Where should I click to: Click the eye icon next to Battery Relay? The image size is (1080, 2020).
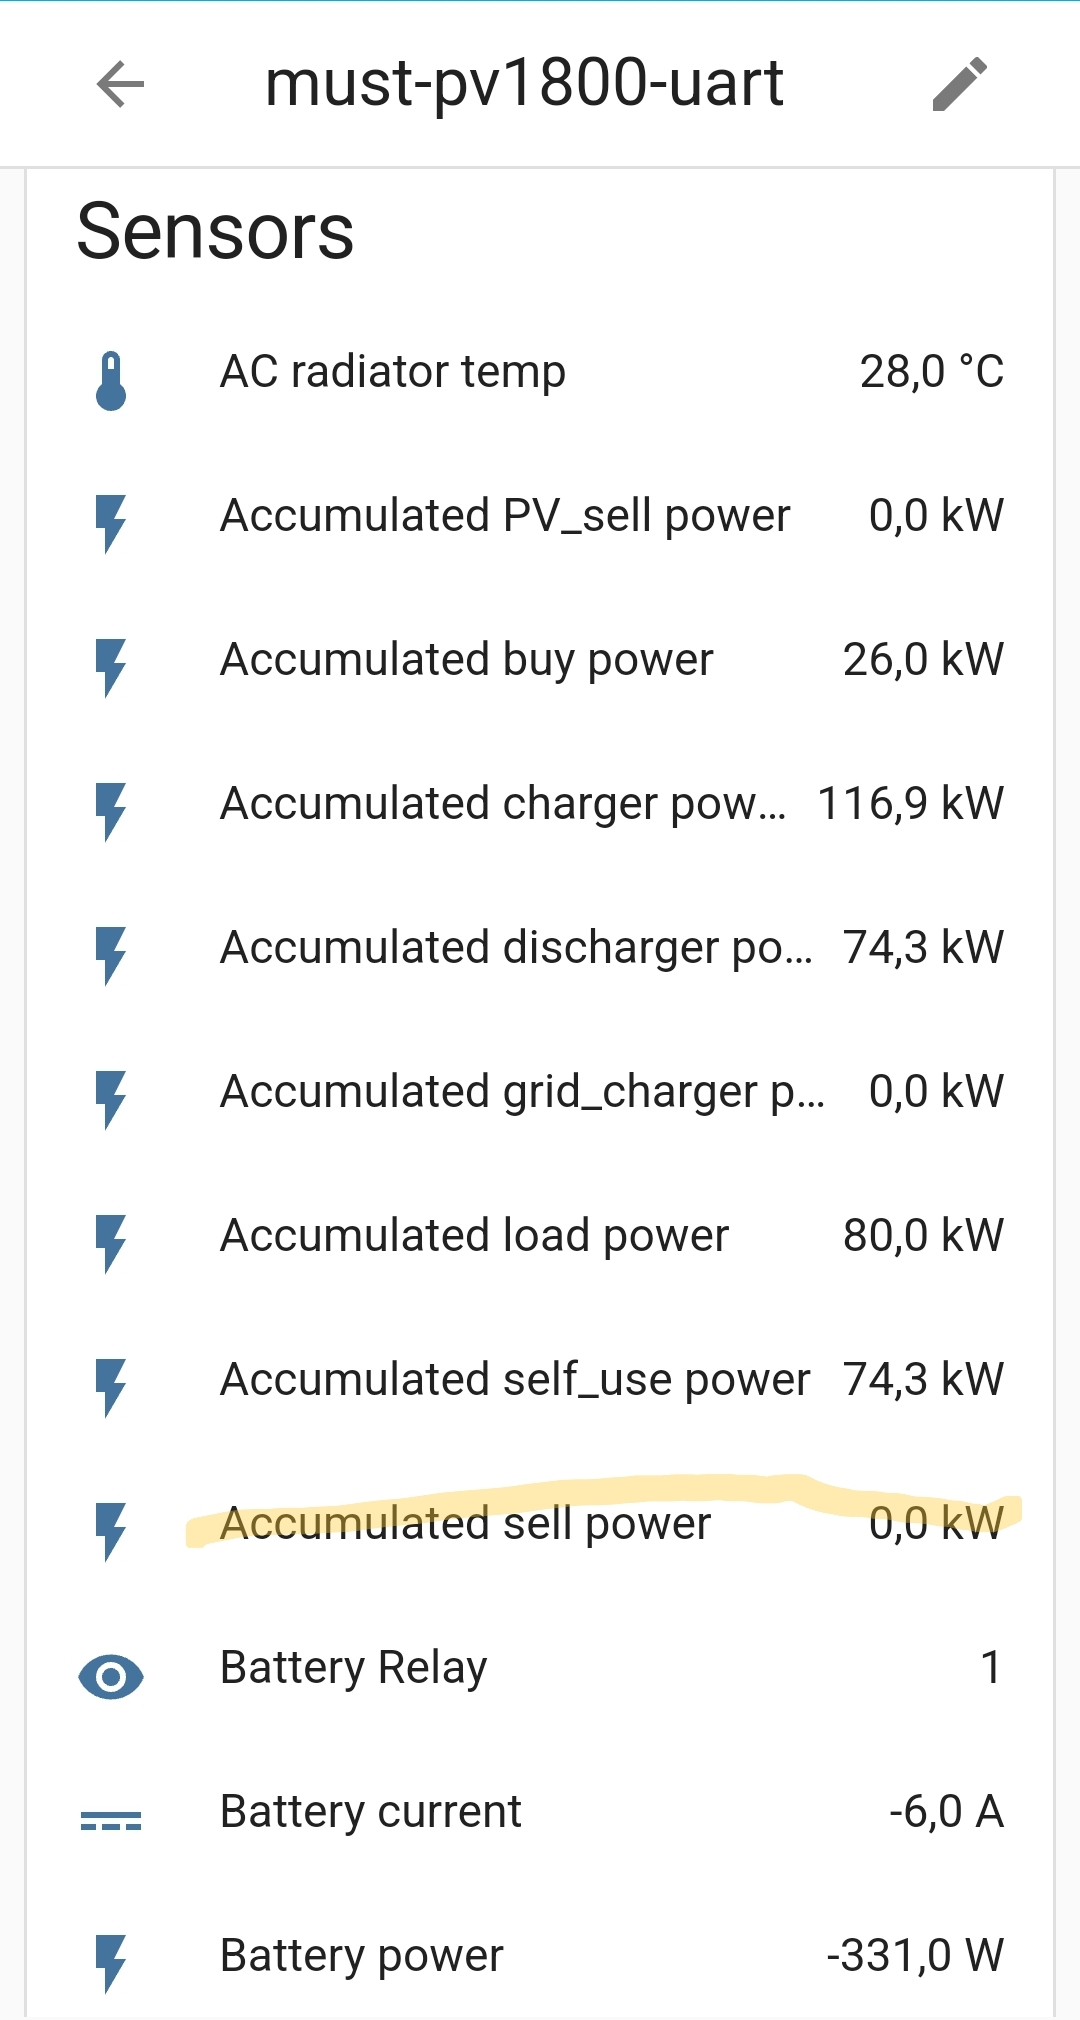111,1677
